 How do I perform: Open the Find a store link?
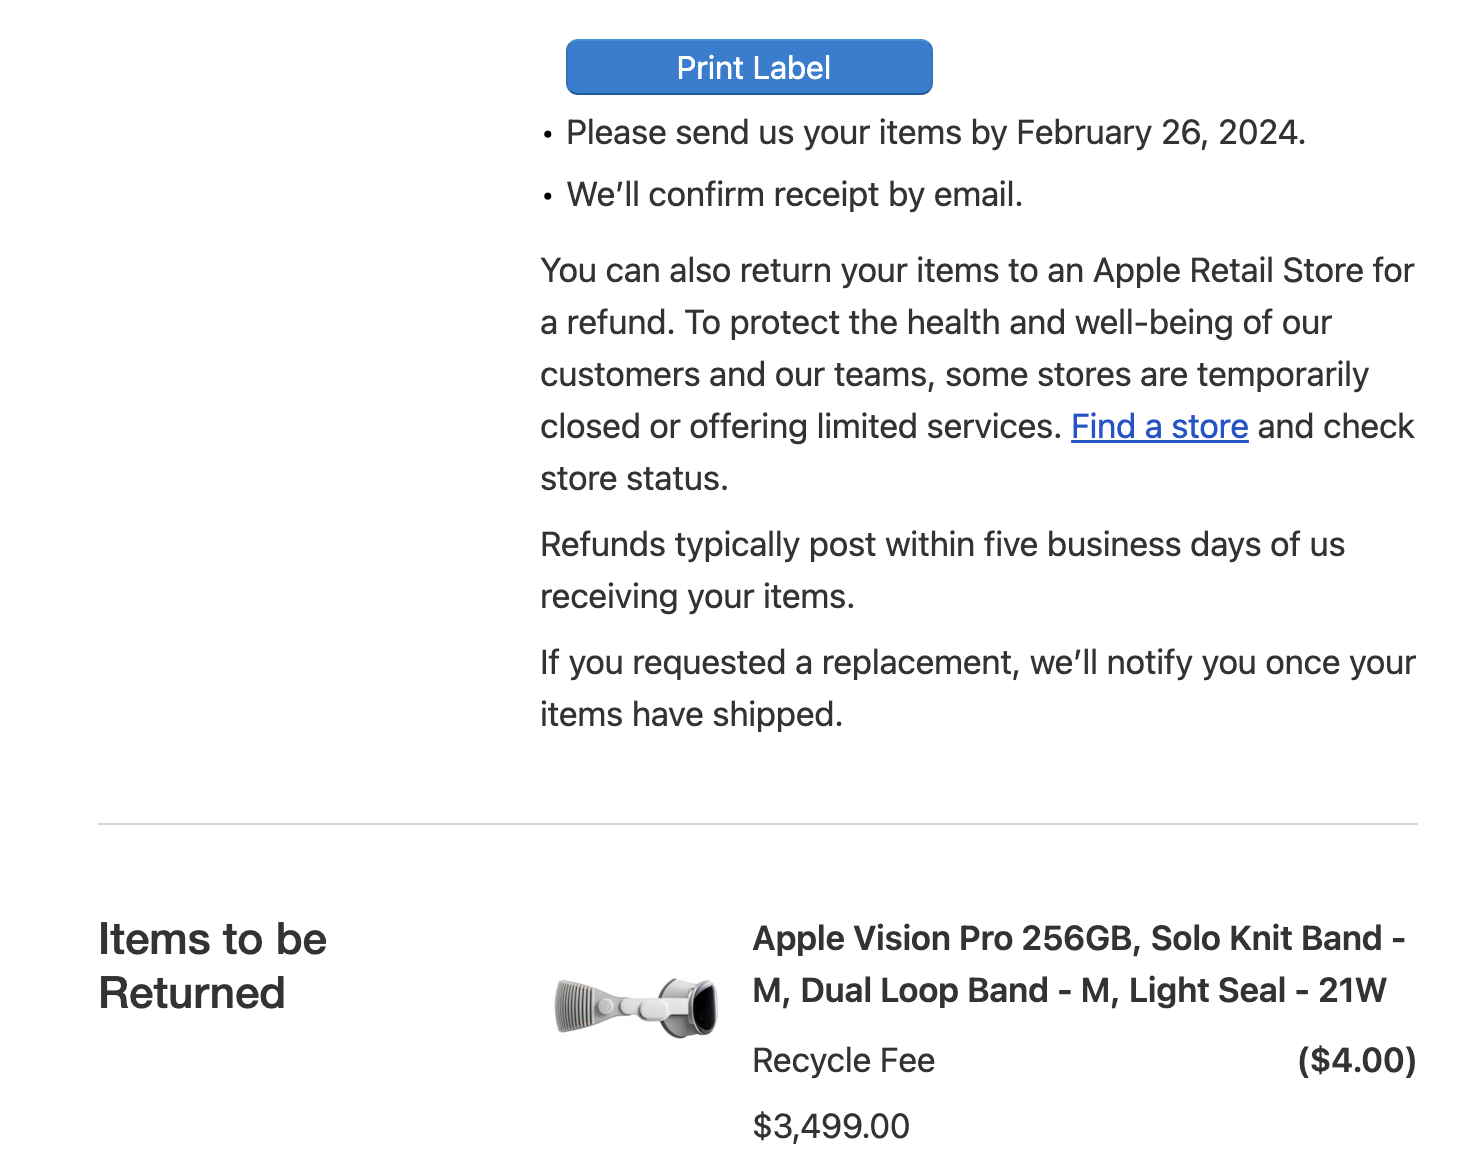coord(1159,427)
